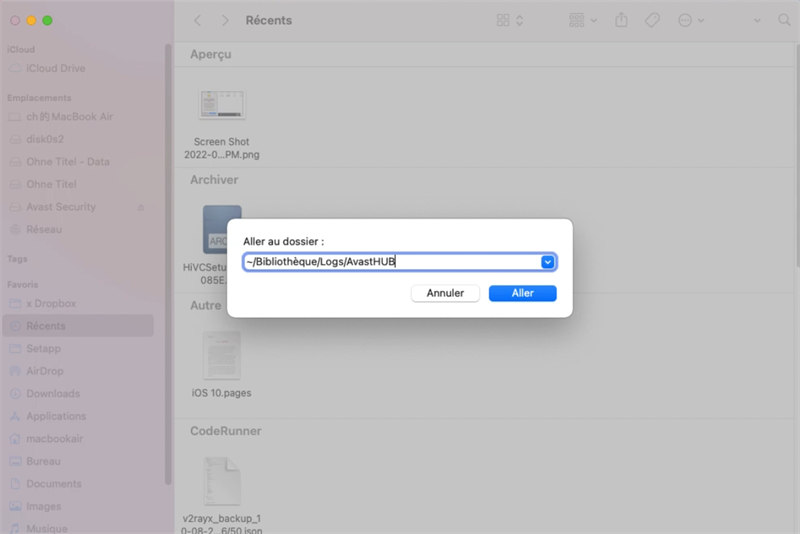Screen dimensions: 800x534
Task: Open view mode chevron selector
Action: coord(519,20)
